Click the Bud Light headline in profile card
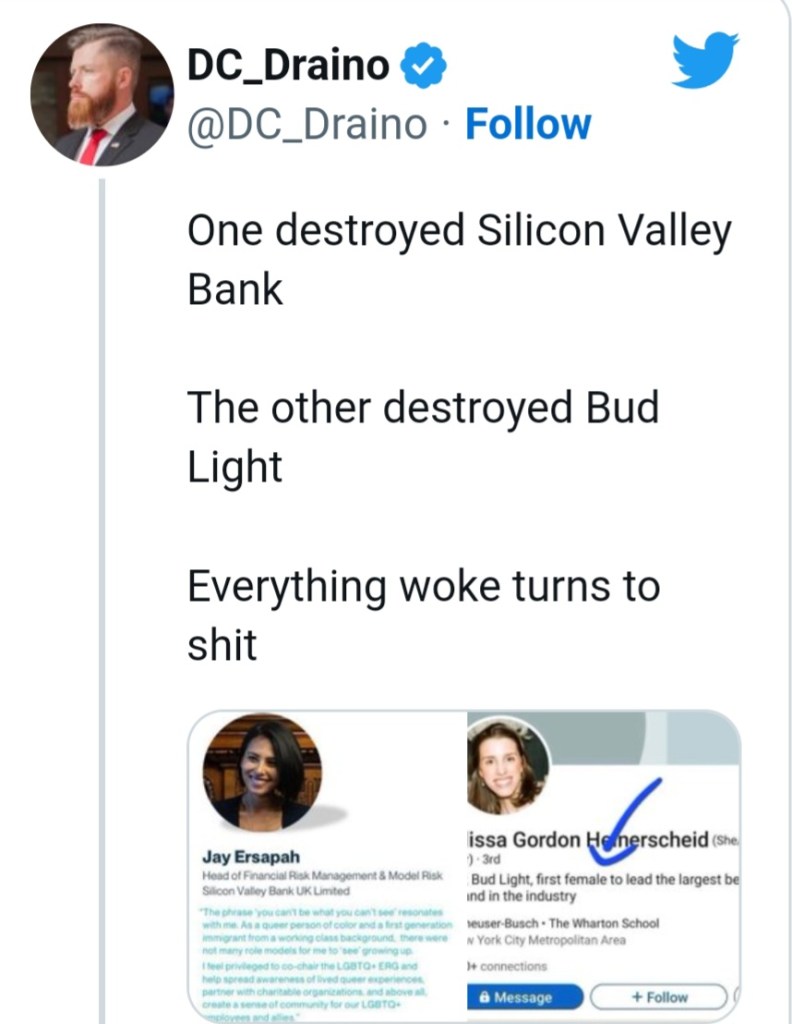The height and width of the screenshot is (1024, 792). pyautogui.click(x=602, y=879)
